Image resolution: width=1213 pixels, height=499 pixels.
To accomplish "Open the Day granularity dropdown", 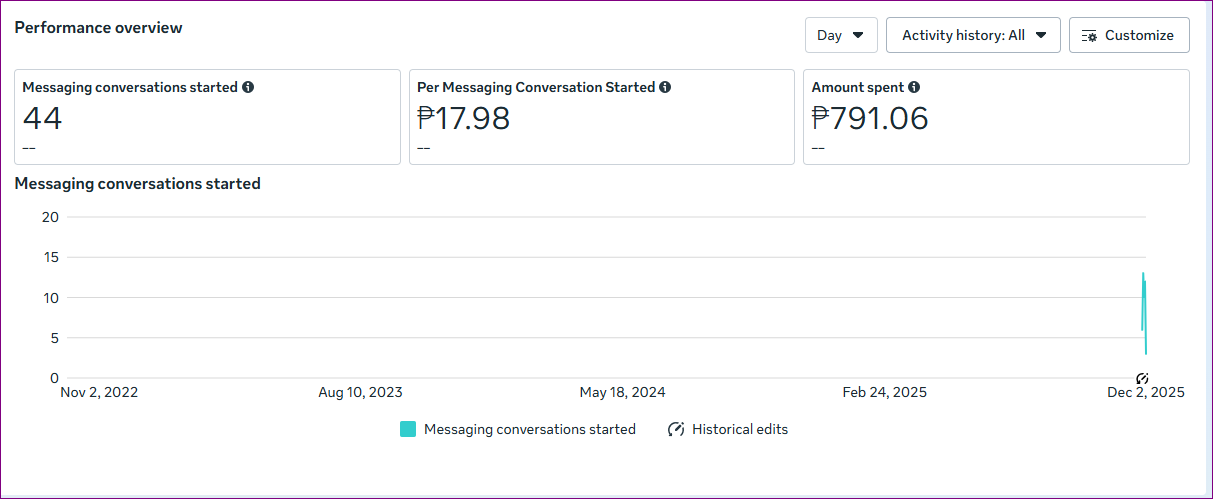I will pyautogui.click(x=840, y=35).
